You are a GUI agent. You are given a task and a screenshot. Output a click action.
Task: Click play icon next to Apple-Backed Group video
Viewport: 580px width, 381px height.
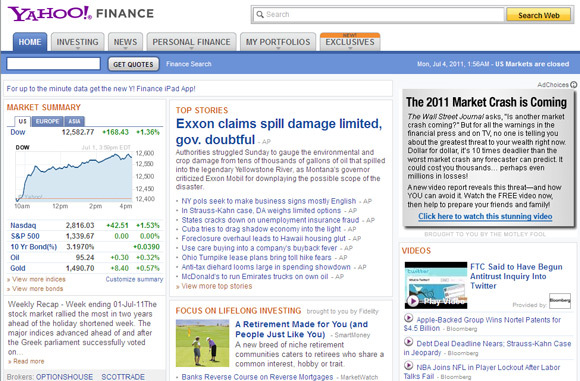pos(408,318)
